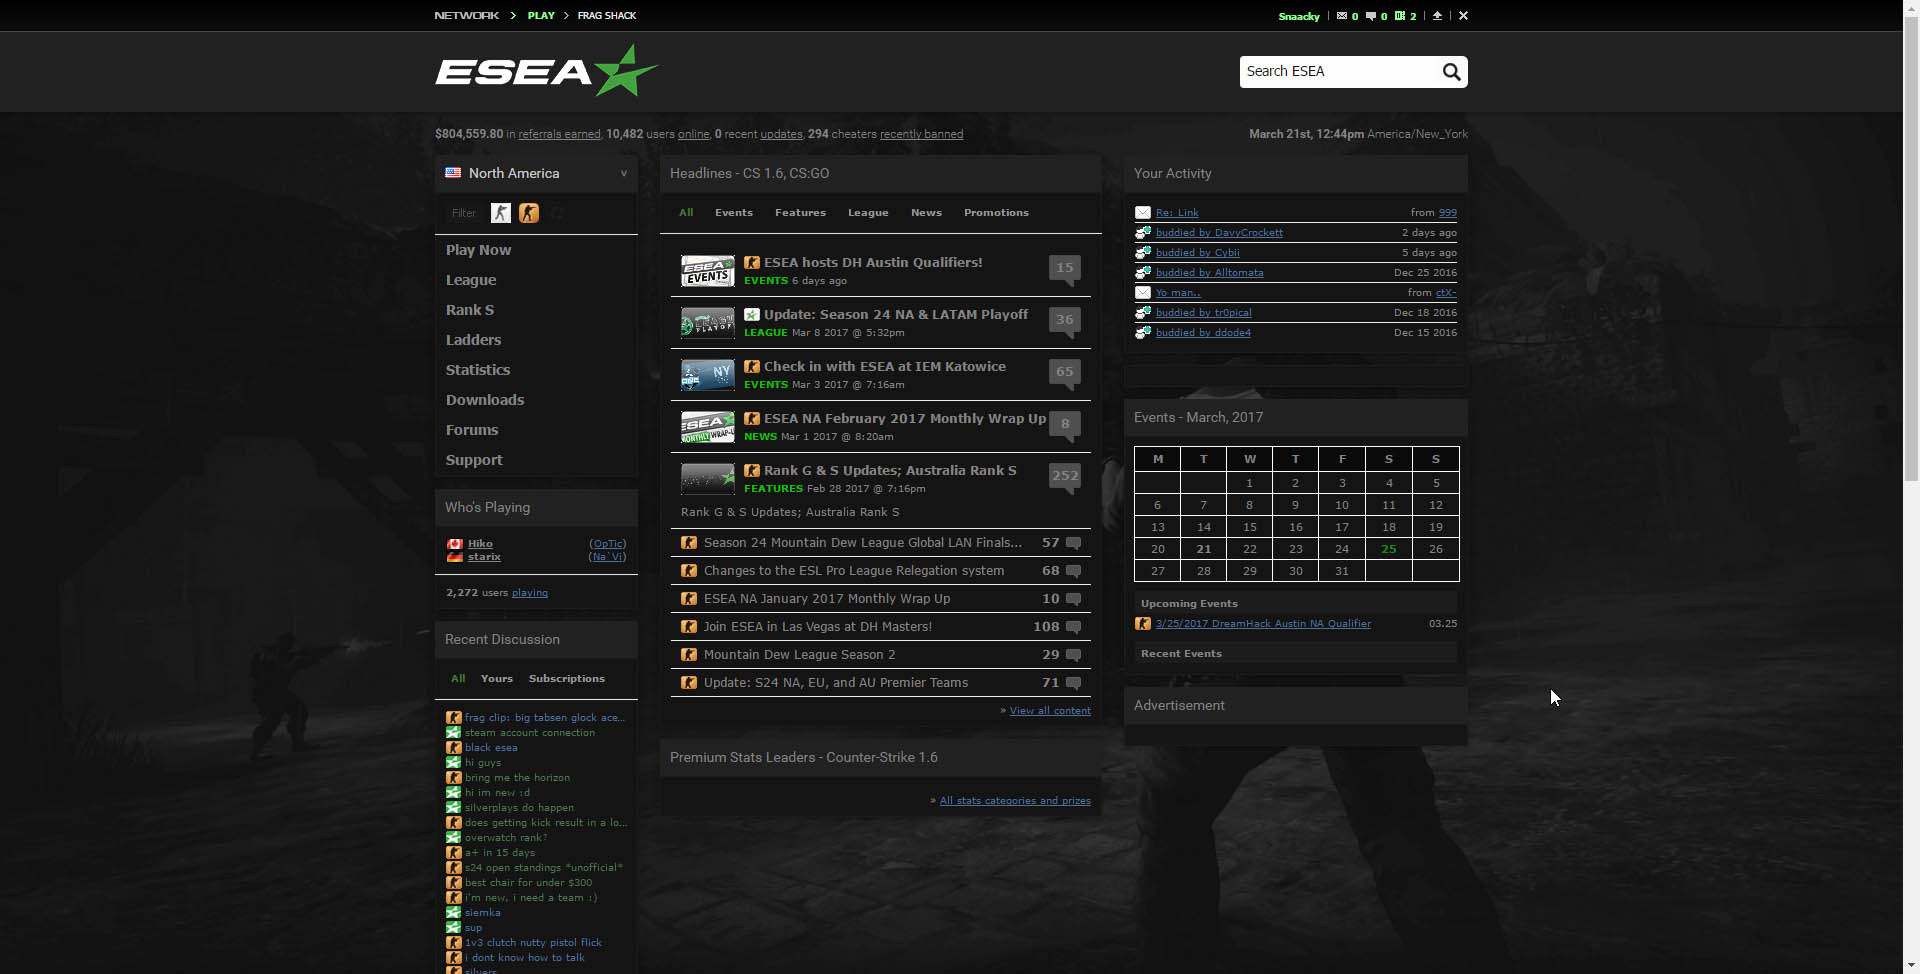1920x974 pixels.
Task: Click the magnifying glass search icon
Action: tap(1452, 71)
